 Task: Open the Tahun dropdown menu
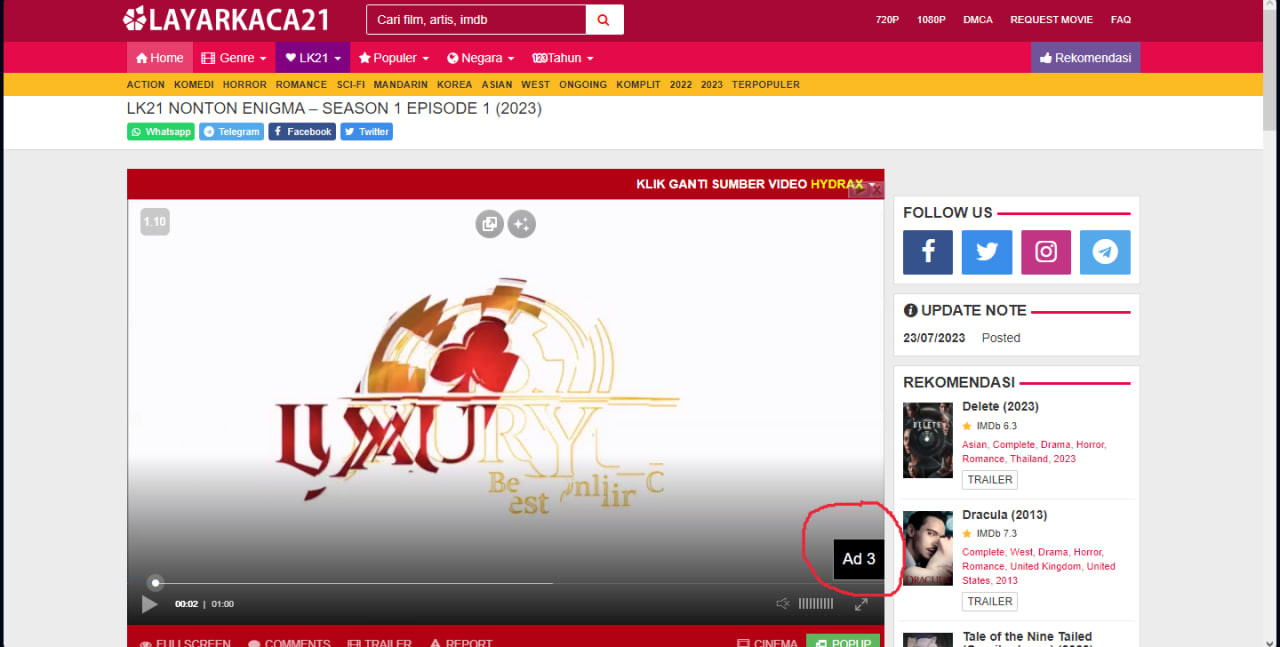[x=563, y=58]
